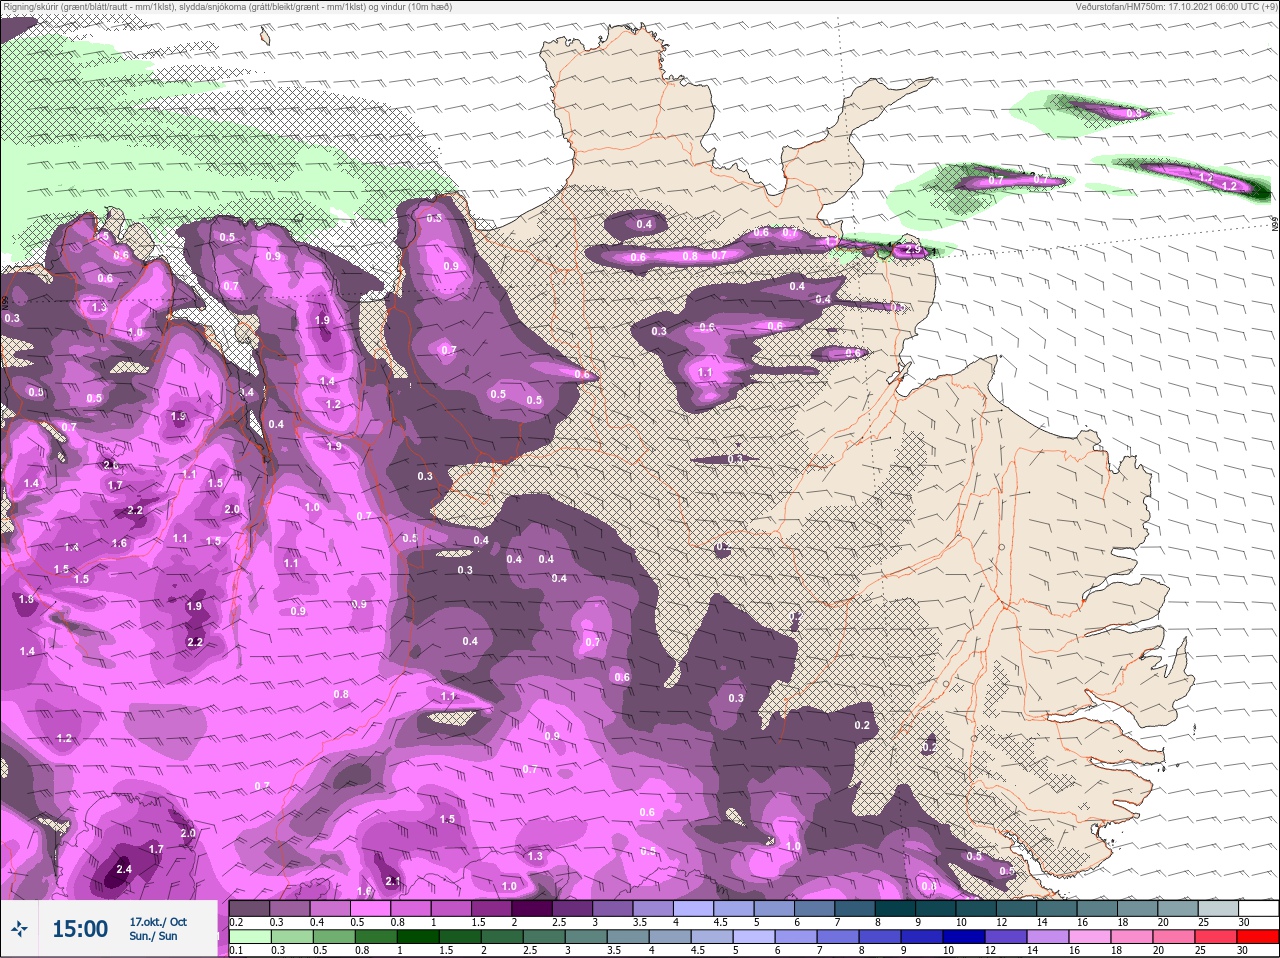Pick the bottom legend swatch between 1 and 1.5
1280x958 pixels.
pyautogui.click(x=417, y=937)
